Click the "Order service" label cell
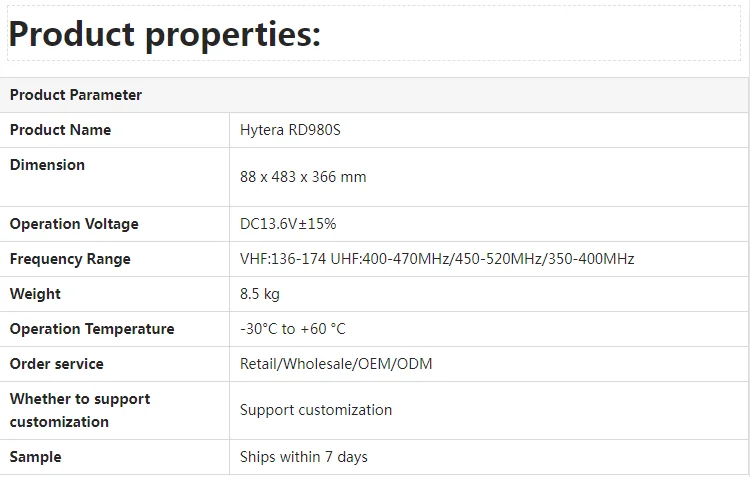The image size is (750, 477). pos(56,364)
